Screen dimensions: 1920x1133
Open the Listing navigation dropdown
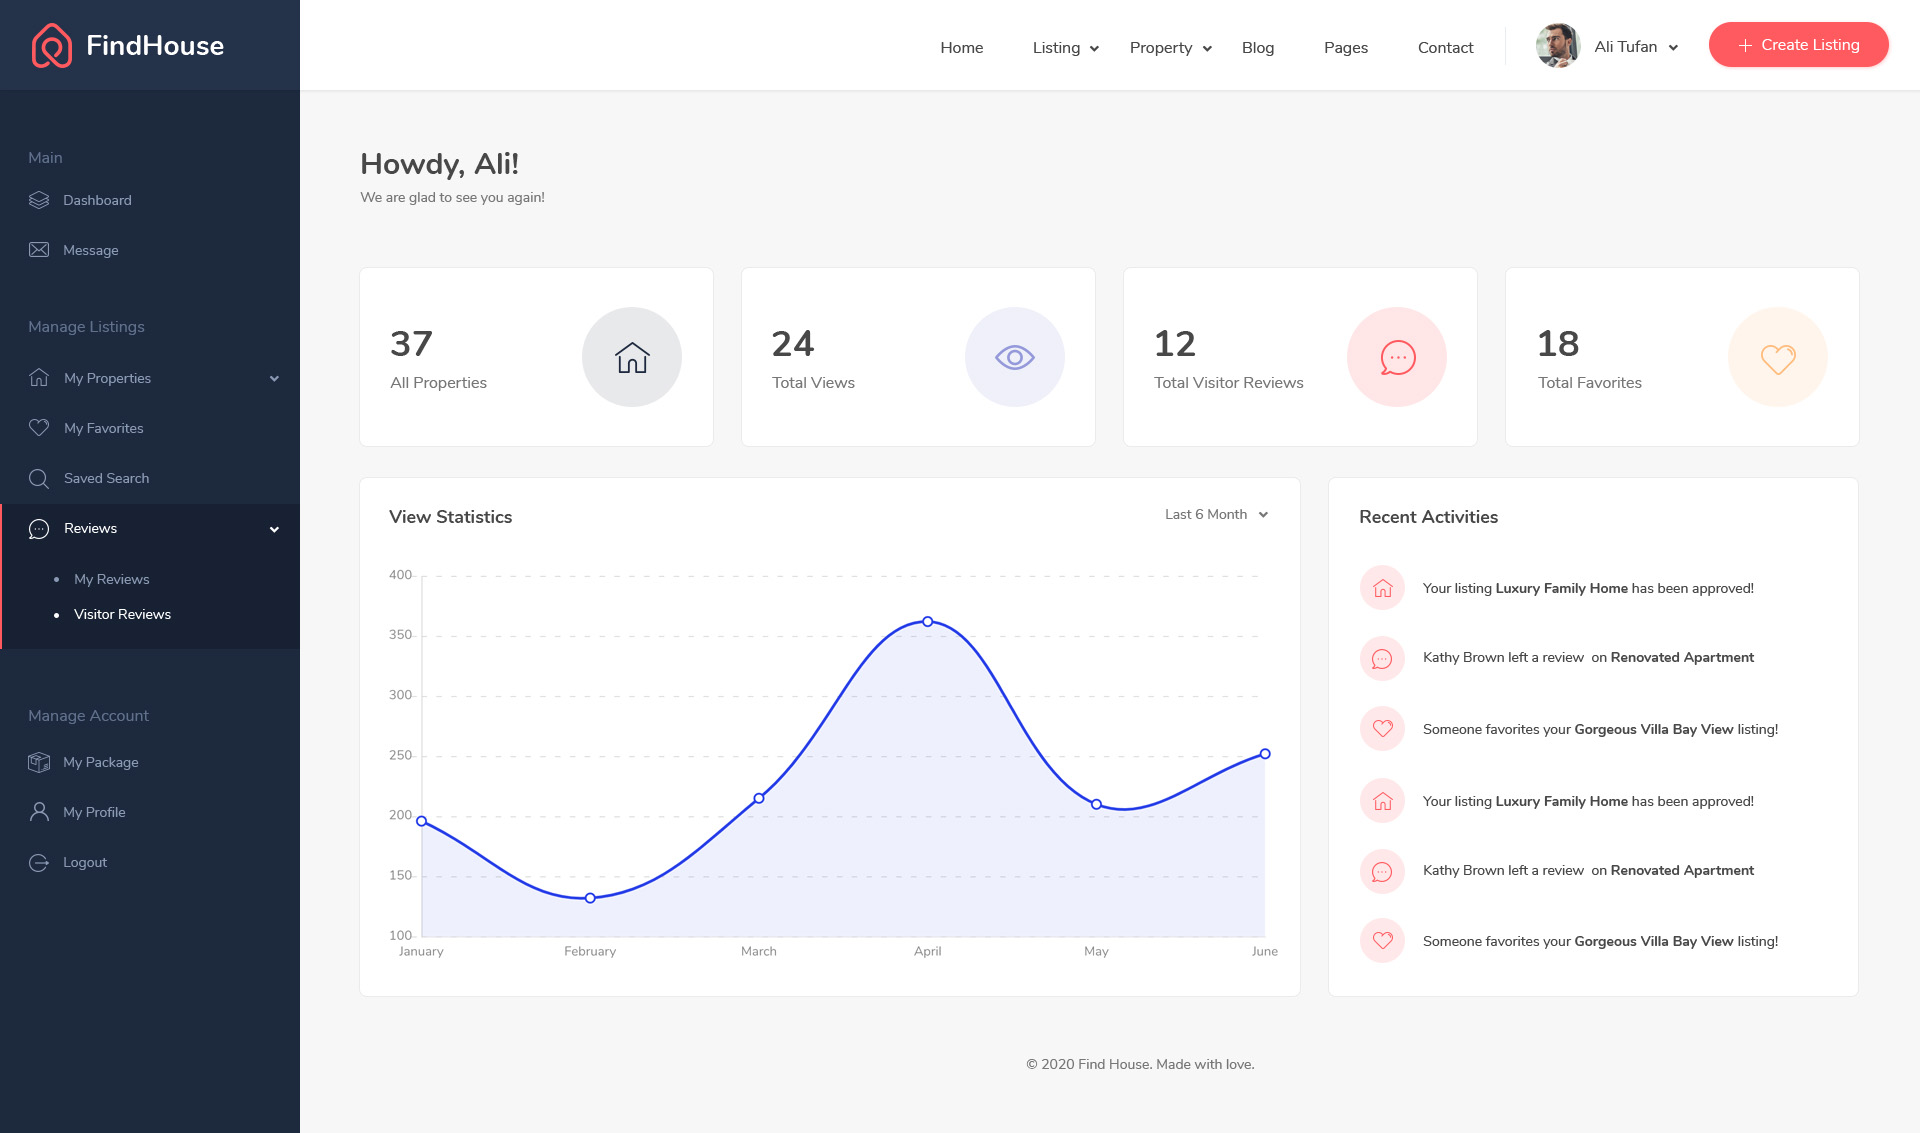point(1065,48)
